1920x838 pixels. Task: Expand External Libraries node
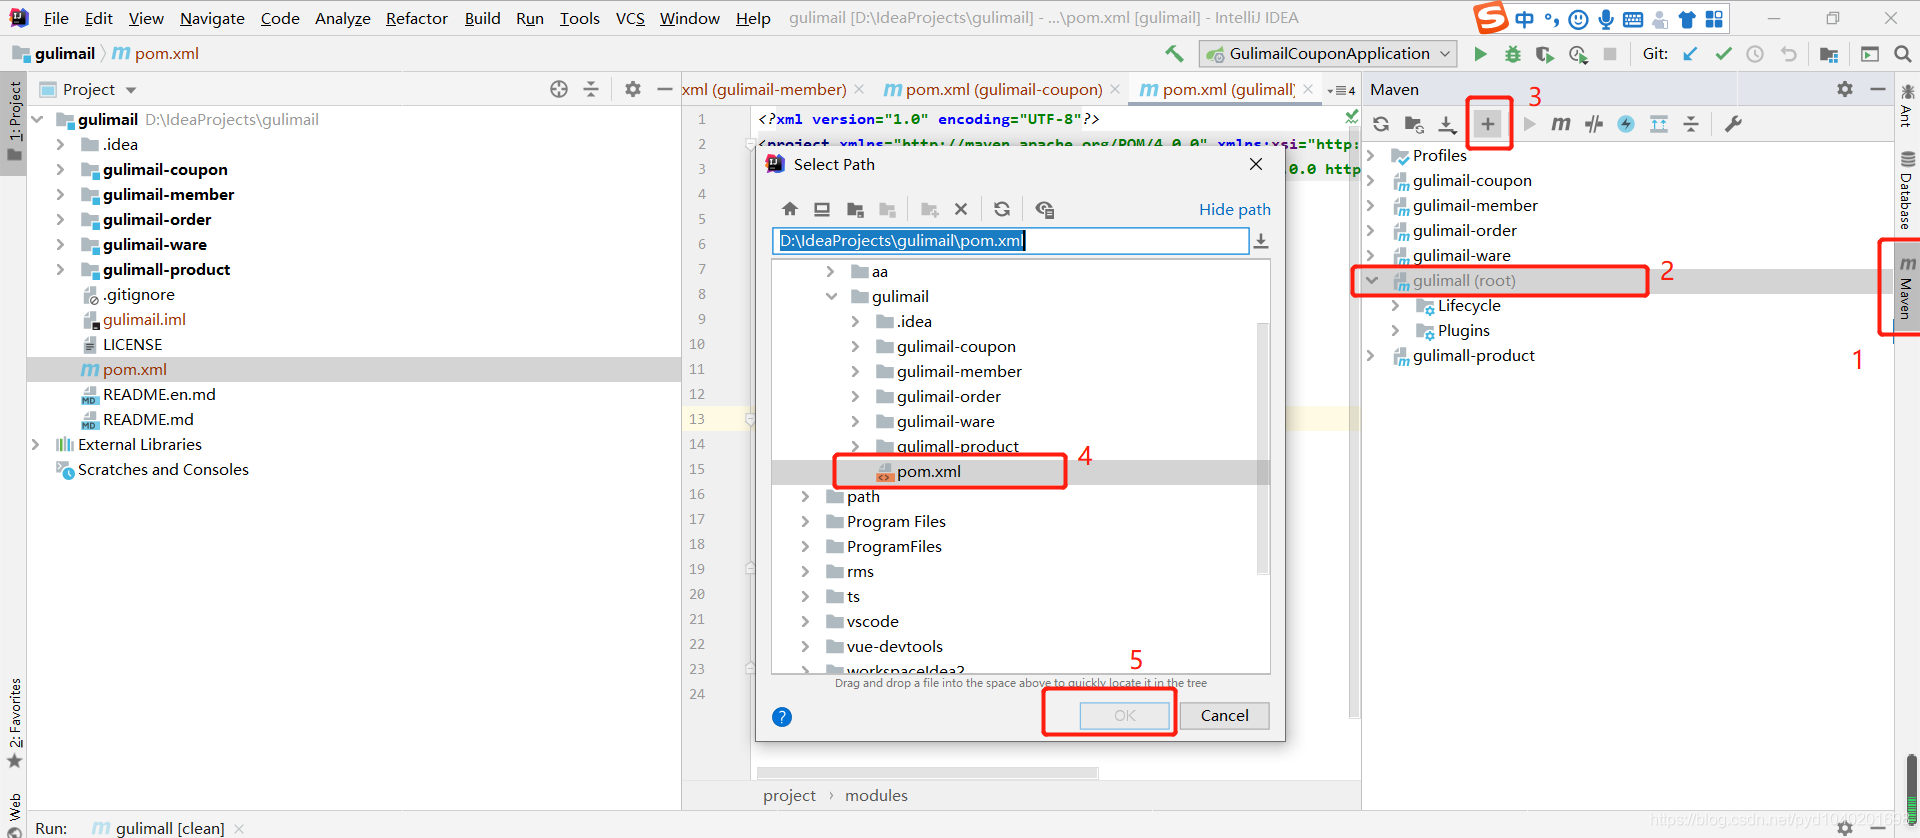point(36,444)
